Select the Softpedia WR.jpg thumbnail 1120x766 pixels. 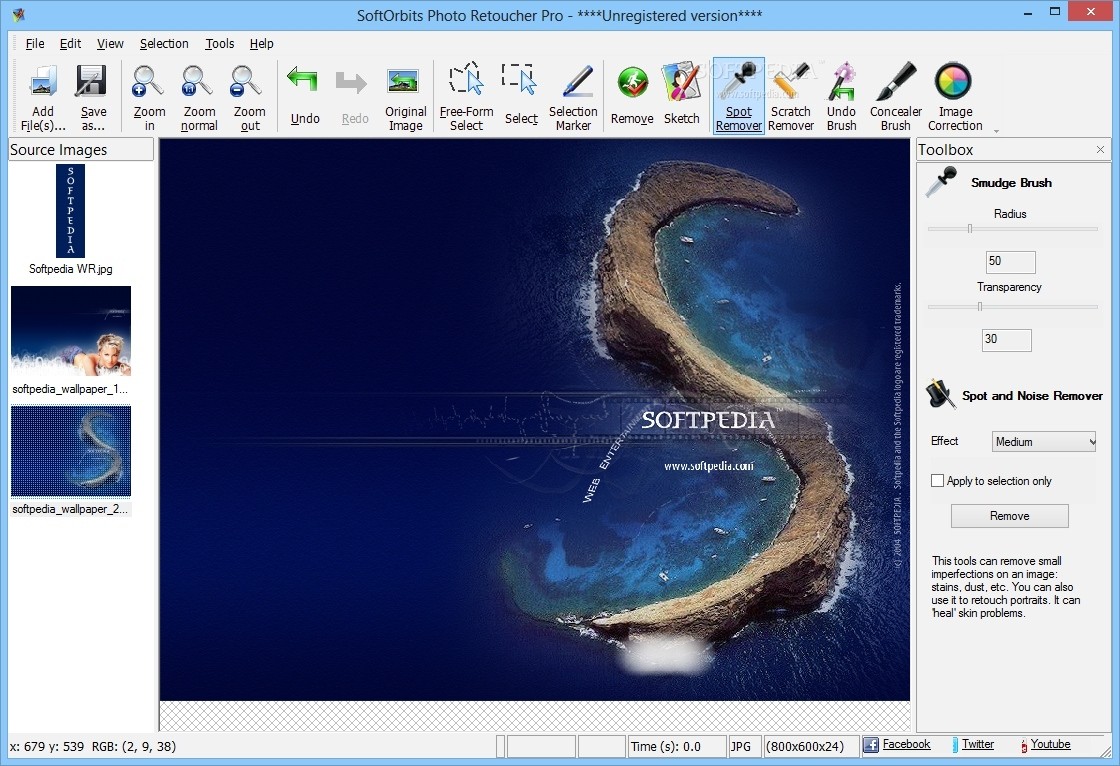tap(70, 211)
